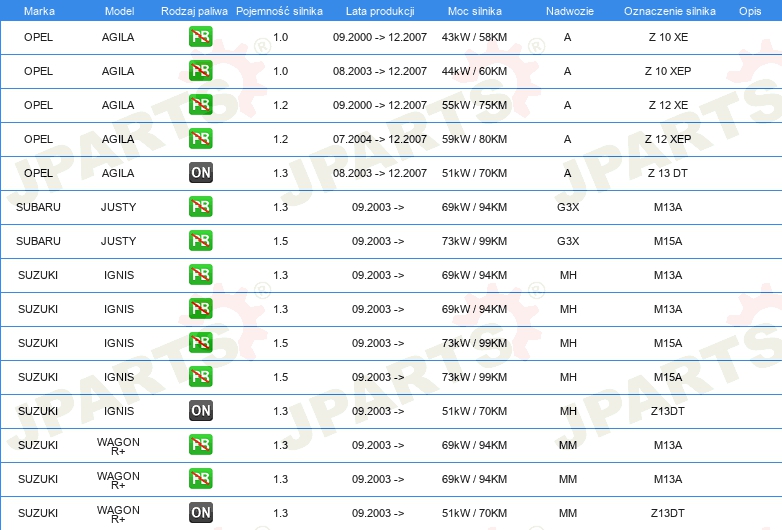Click power value 59kW / 80KM
The width and height of the screenshot is (782, 530).
click(474, 139)
